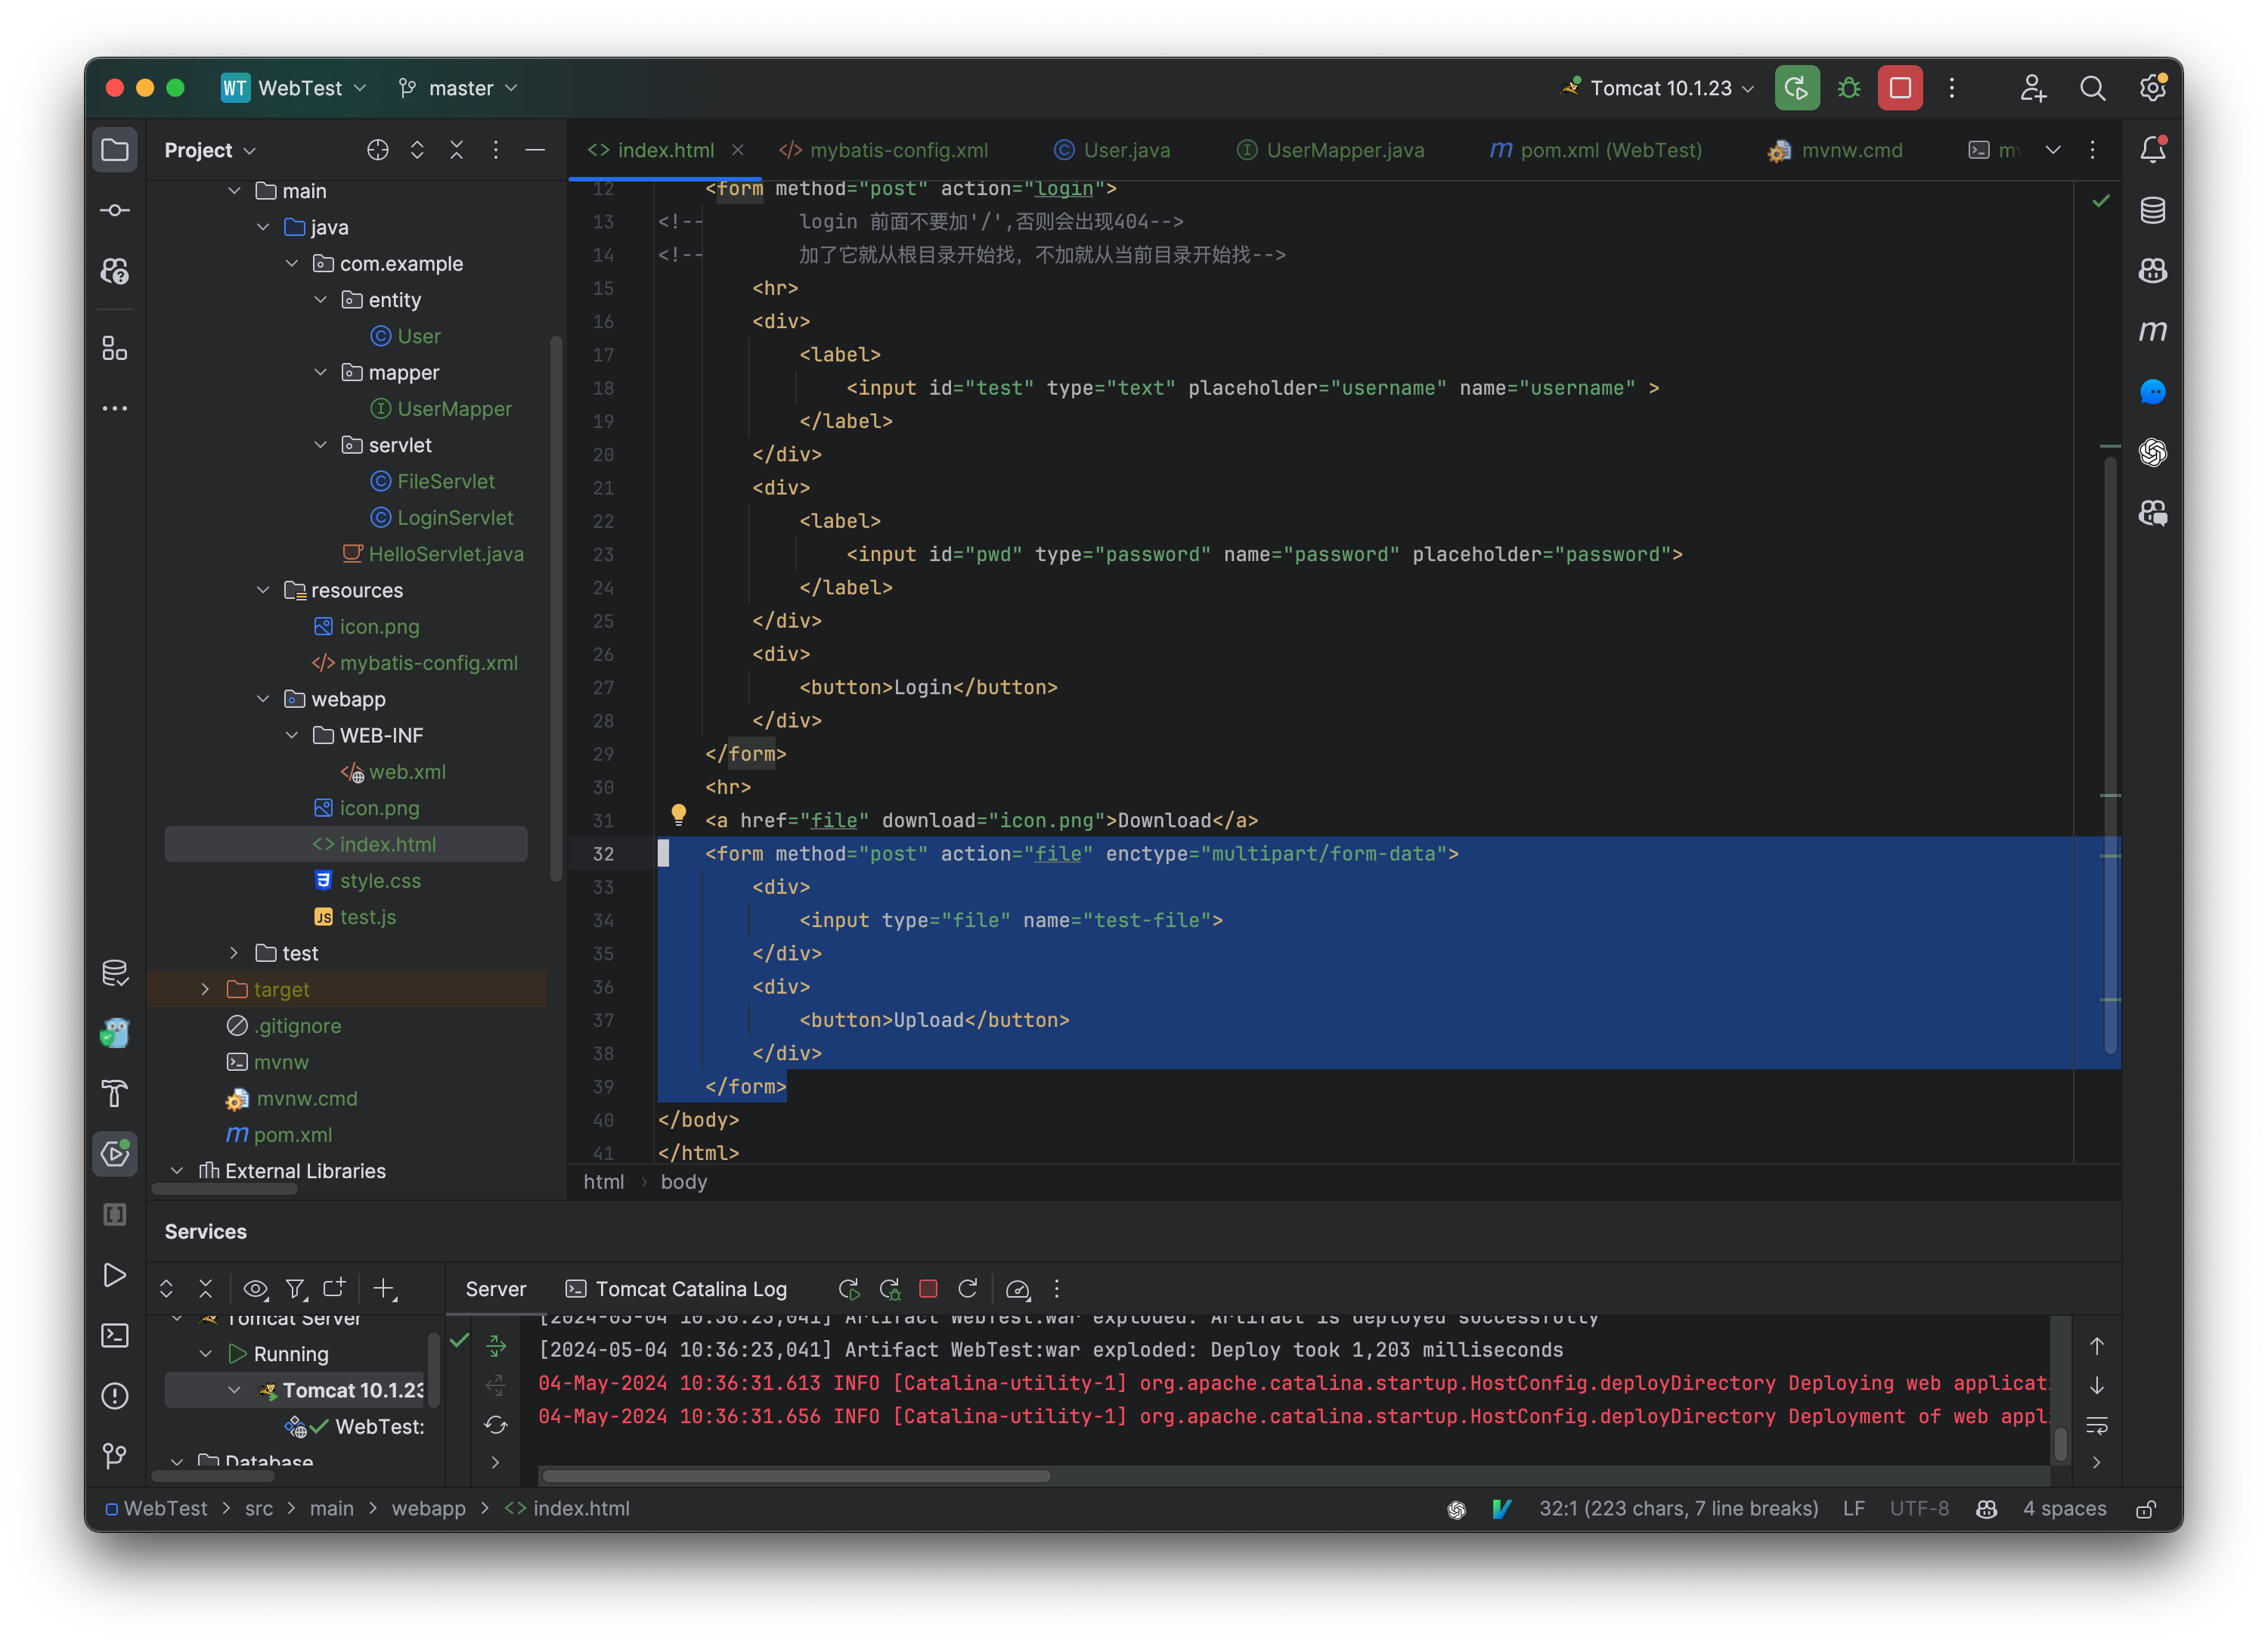This screenshot has width=2268, height=1644.
Task: Toggle the filter icon in Services panel
Action: pos(296,1290)
